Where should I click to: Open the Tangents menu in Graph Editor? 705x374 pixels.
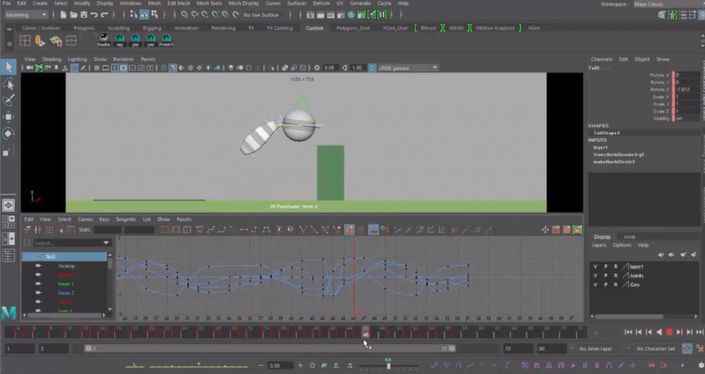[x=125, y=219]
